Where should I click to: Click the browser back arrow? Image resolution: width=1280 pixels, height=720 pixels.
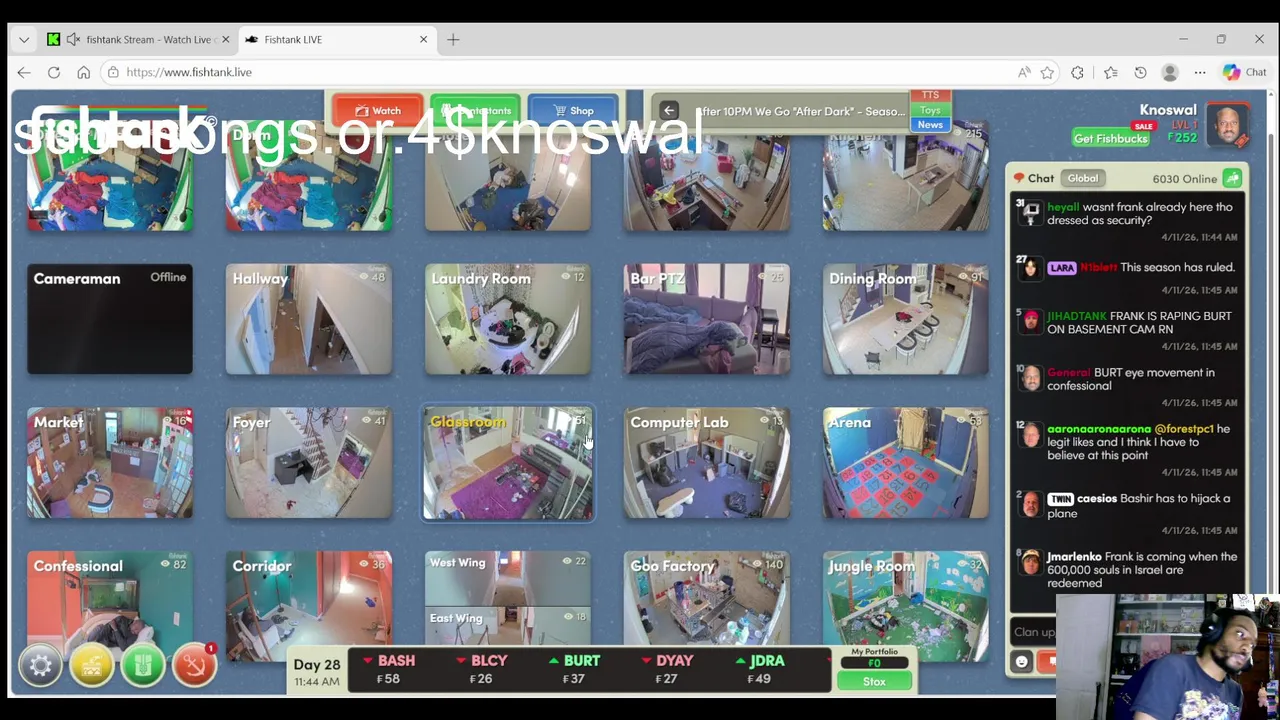pos(24,72)
